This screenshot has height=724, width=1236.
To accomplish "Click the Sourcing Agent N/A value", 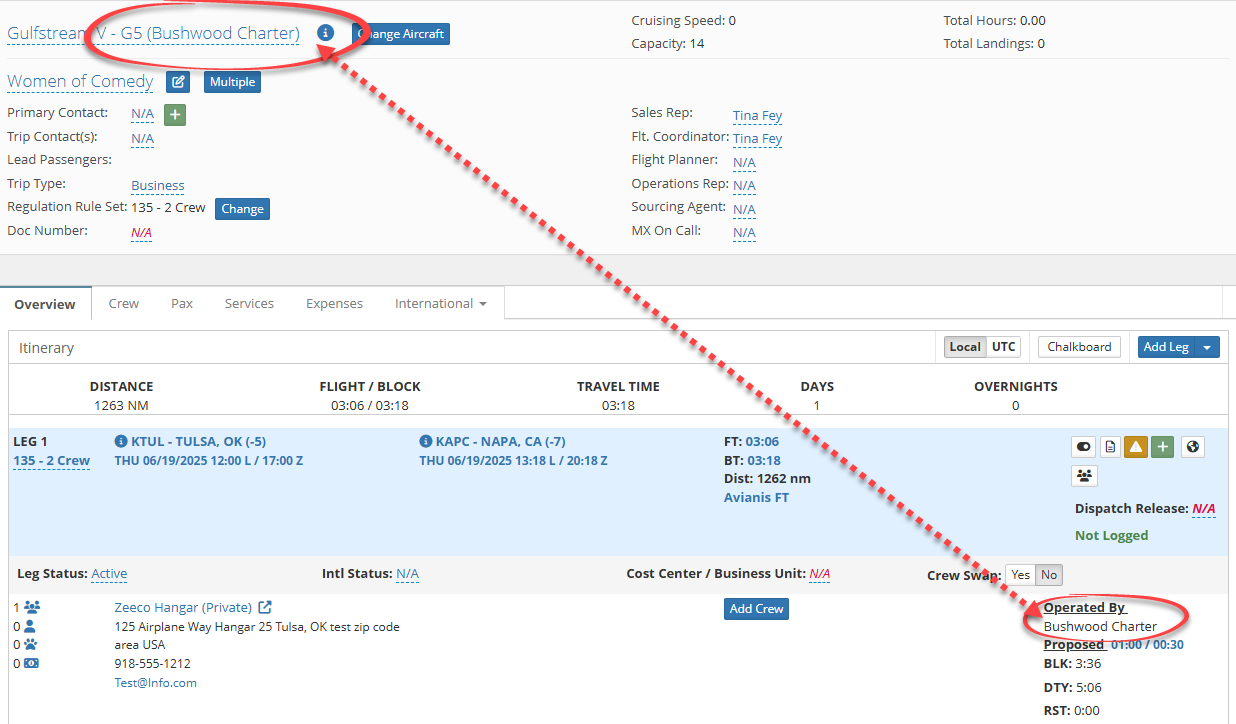I will point(744,210).
